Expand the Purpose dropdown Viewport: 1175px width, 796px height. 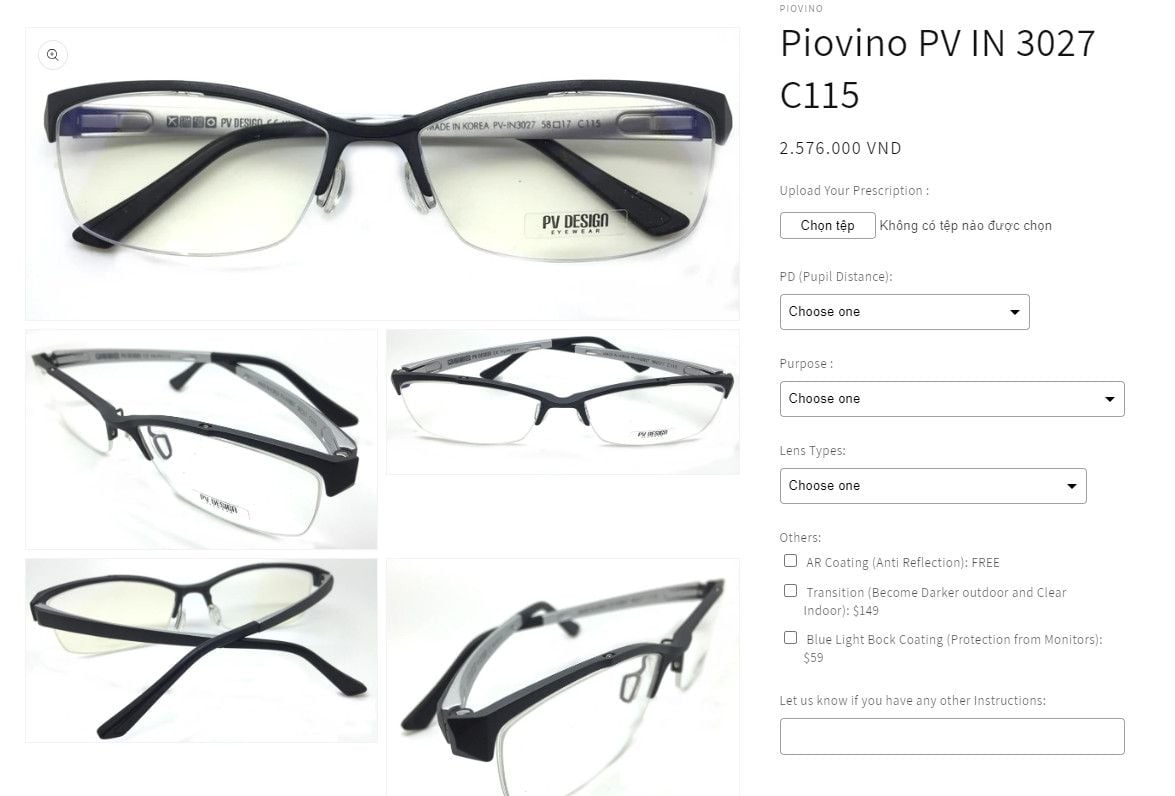tap(952, 399)
